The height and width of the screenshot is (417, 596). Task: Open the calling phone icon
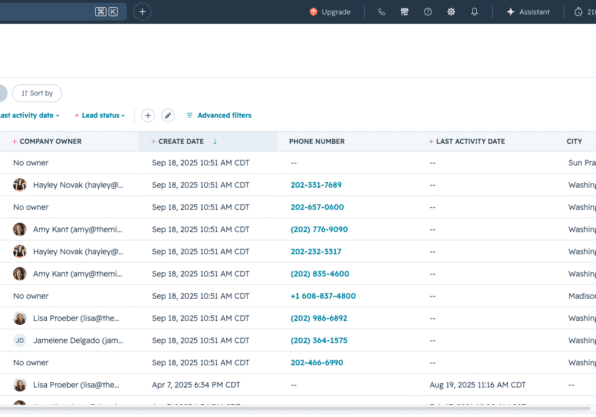(x=381, y=12)
